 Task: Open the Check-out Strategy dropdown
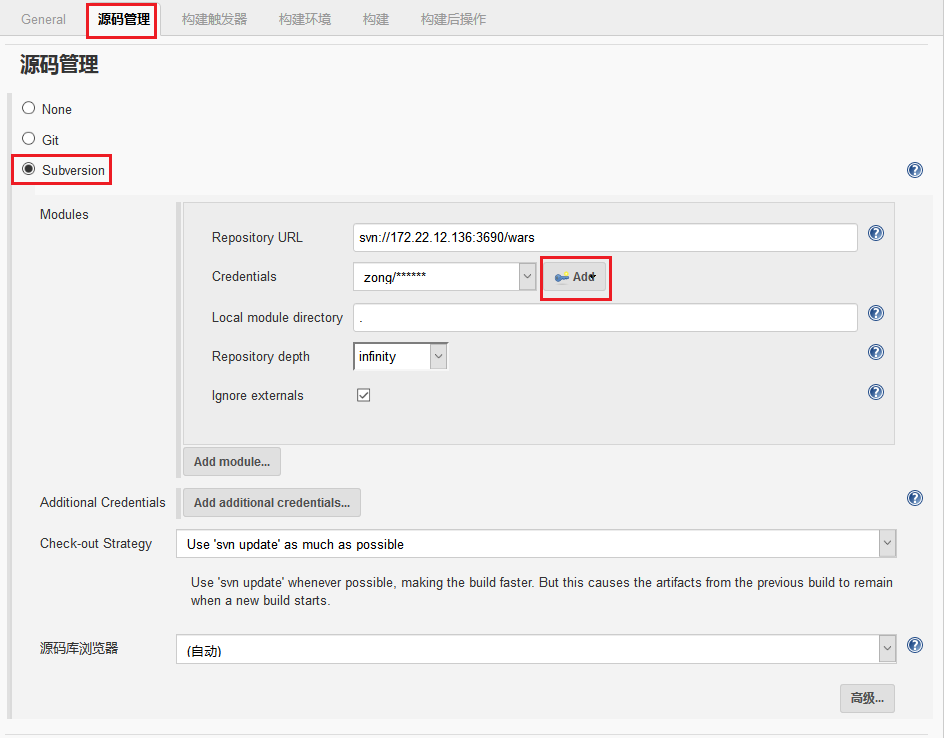[x=536, y=544]
